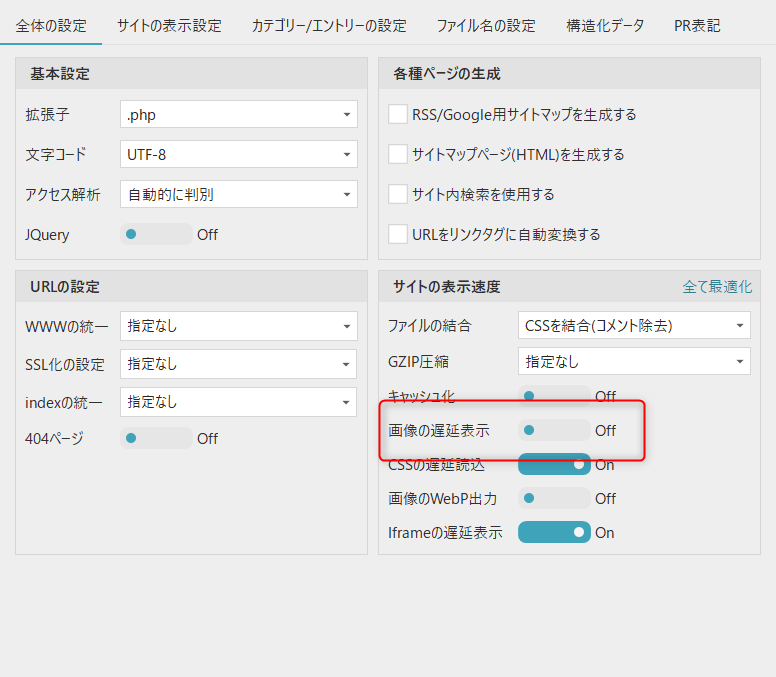Screen dimensions: 776x677
Task: Open the カテゴリー/エントリーの設定 tab
Action: tap(328, 26)
